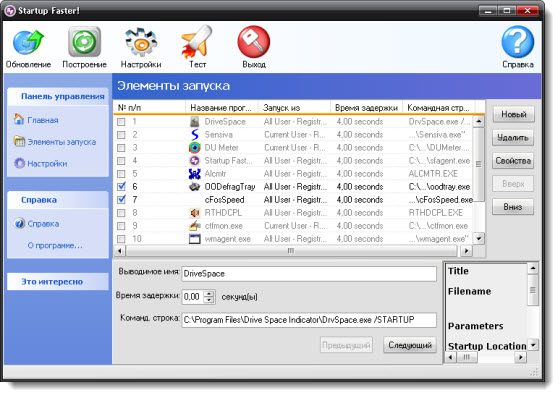This screenshot has height=397, width=560.
Task: Move the item down with Вниз button
Action: tap(513, 207)
